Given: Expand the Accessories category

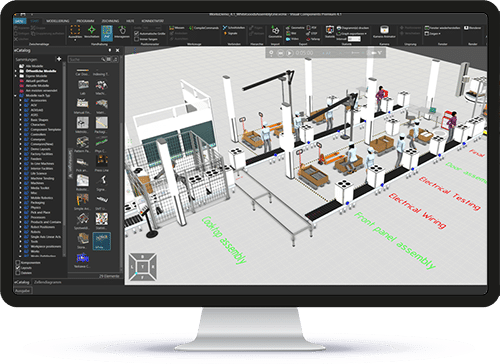Looking at the screenshot, I should point(20,100).
